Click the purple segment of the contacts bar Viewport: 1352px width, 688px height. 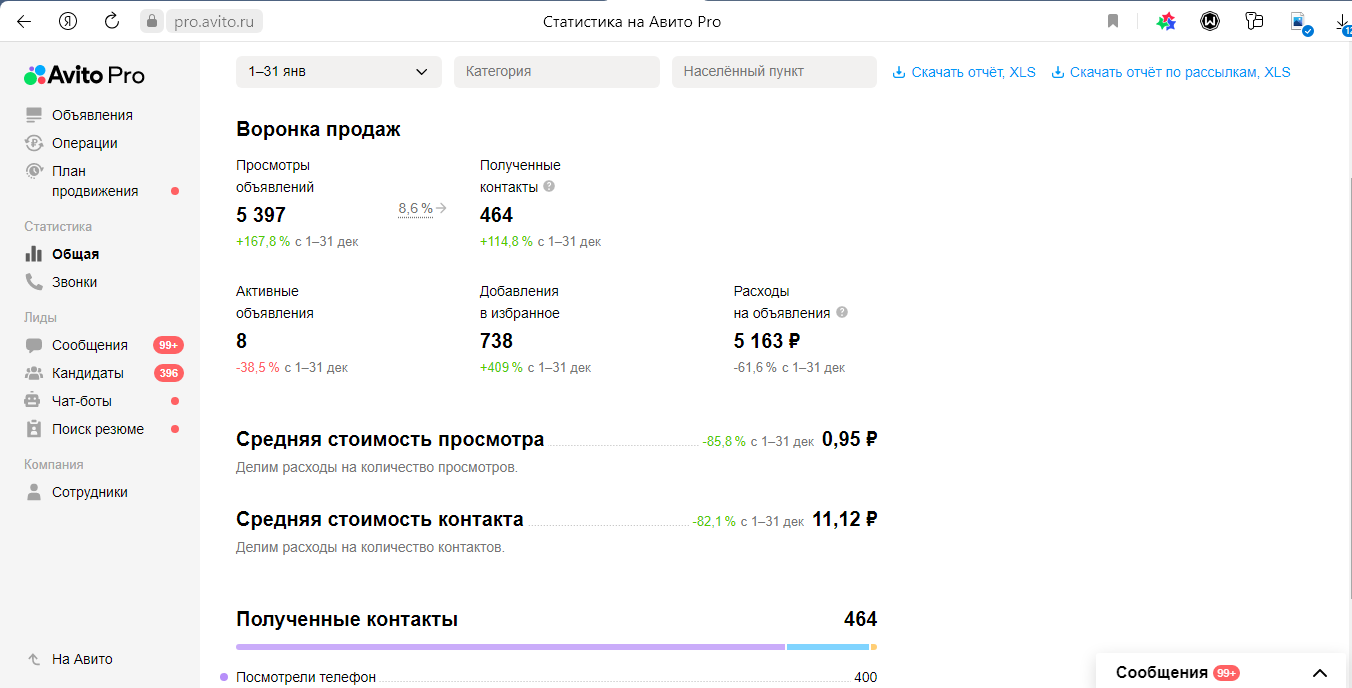coord(510,647)
